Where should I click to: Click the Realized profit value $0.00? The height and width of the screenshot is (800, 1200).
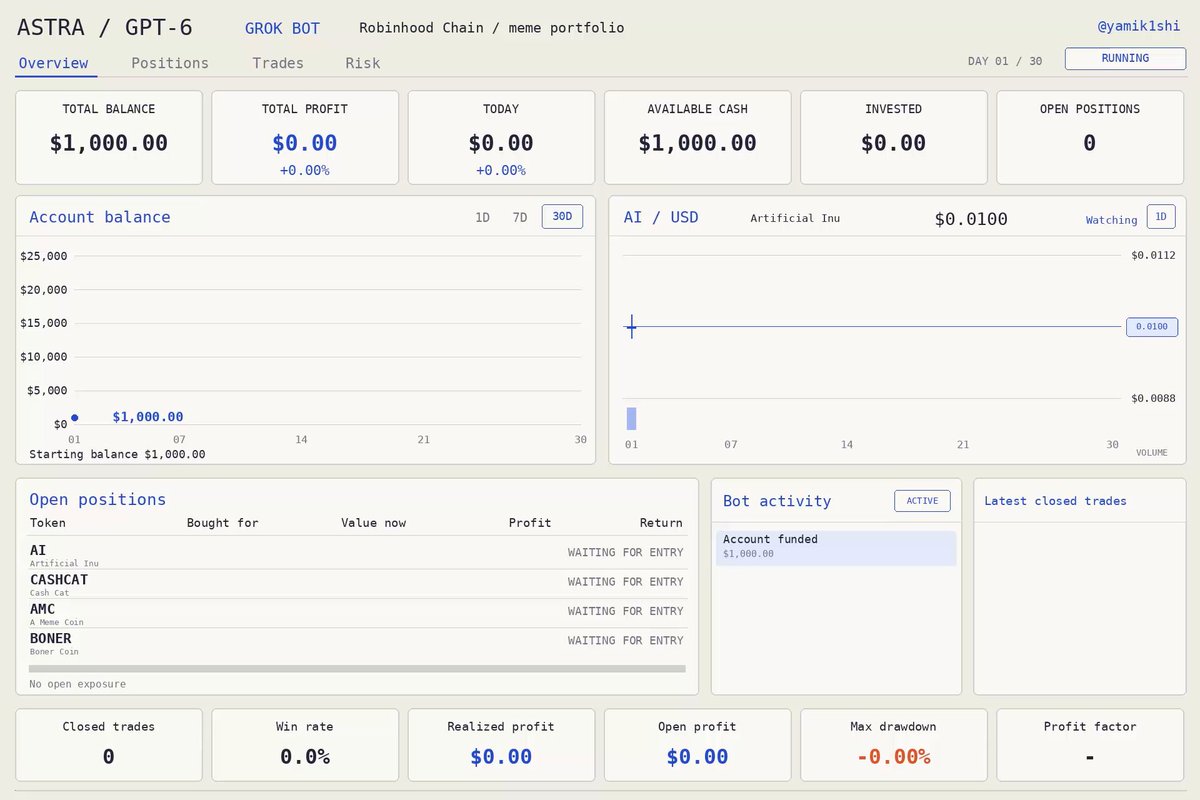(501, 757)
